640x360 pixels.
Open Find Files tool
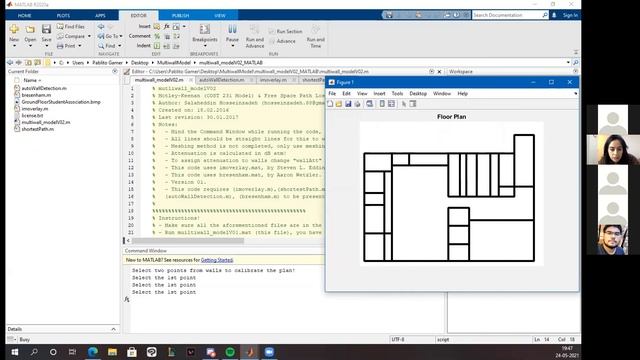click(x=71, y=27)
